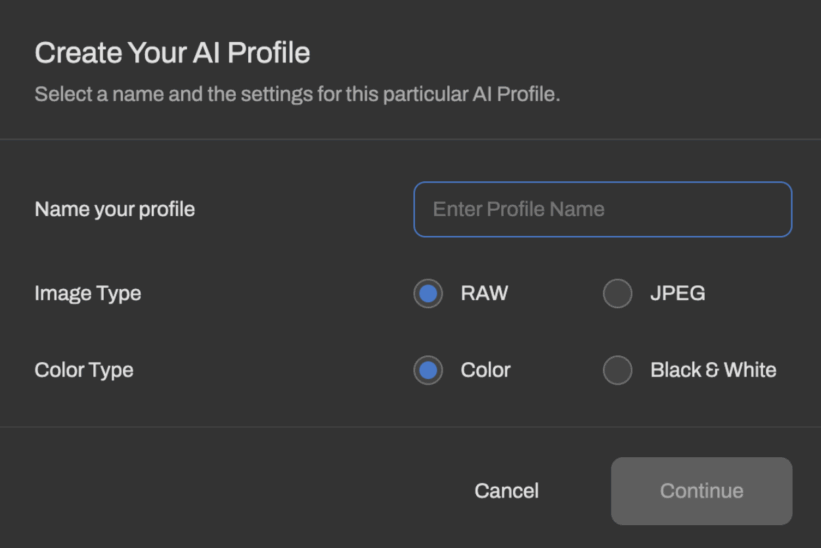Click the Continue button

702,491
